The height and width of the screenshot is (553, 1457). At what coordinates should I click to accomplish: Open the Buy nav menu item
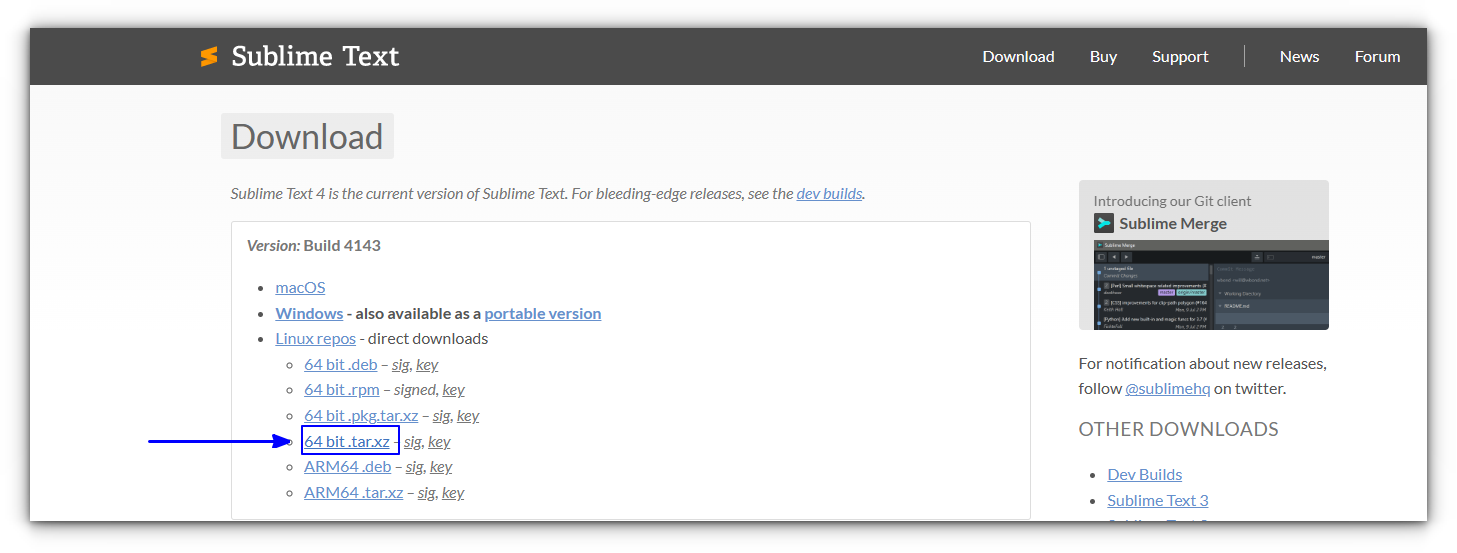coord(1103,57)
